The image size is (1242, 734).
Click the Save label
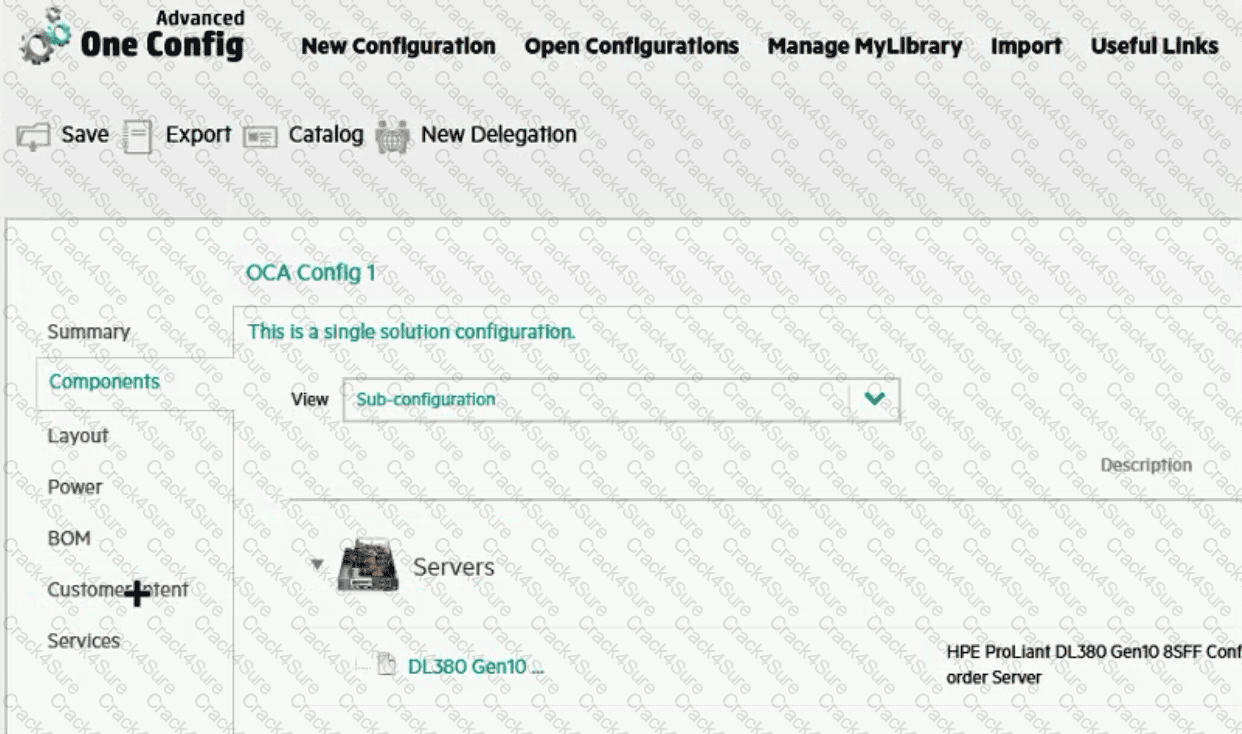tap(85, 134)
